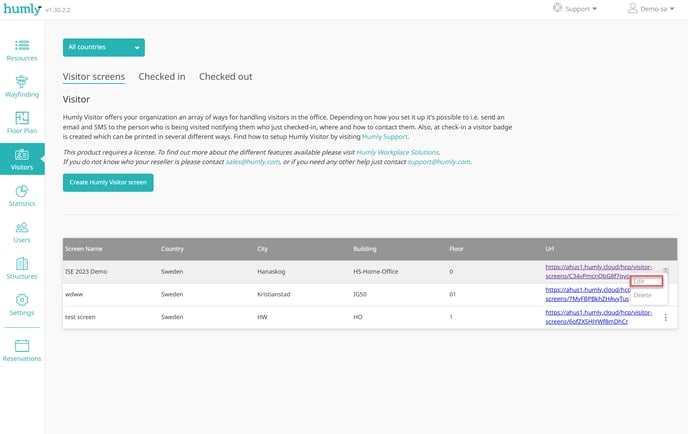Select the Visitors sidebar icon
This screenshot has width=688, height=434.
(x=22, y=160)
